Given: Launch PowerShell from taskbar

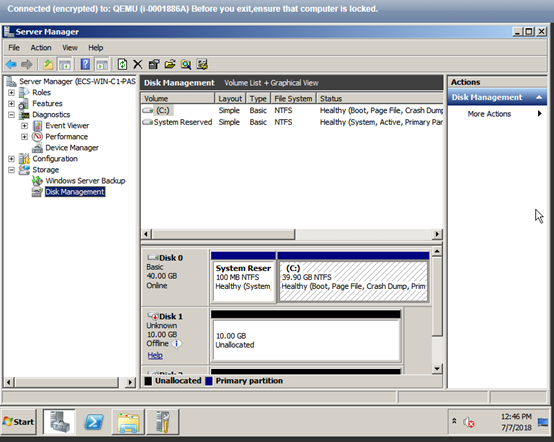Looking at the screenshot, I should point(94,421).
